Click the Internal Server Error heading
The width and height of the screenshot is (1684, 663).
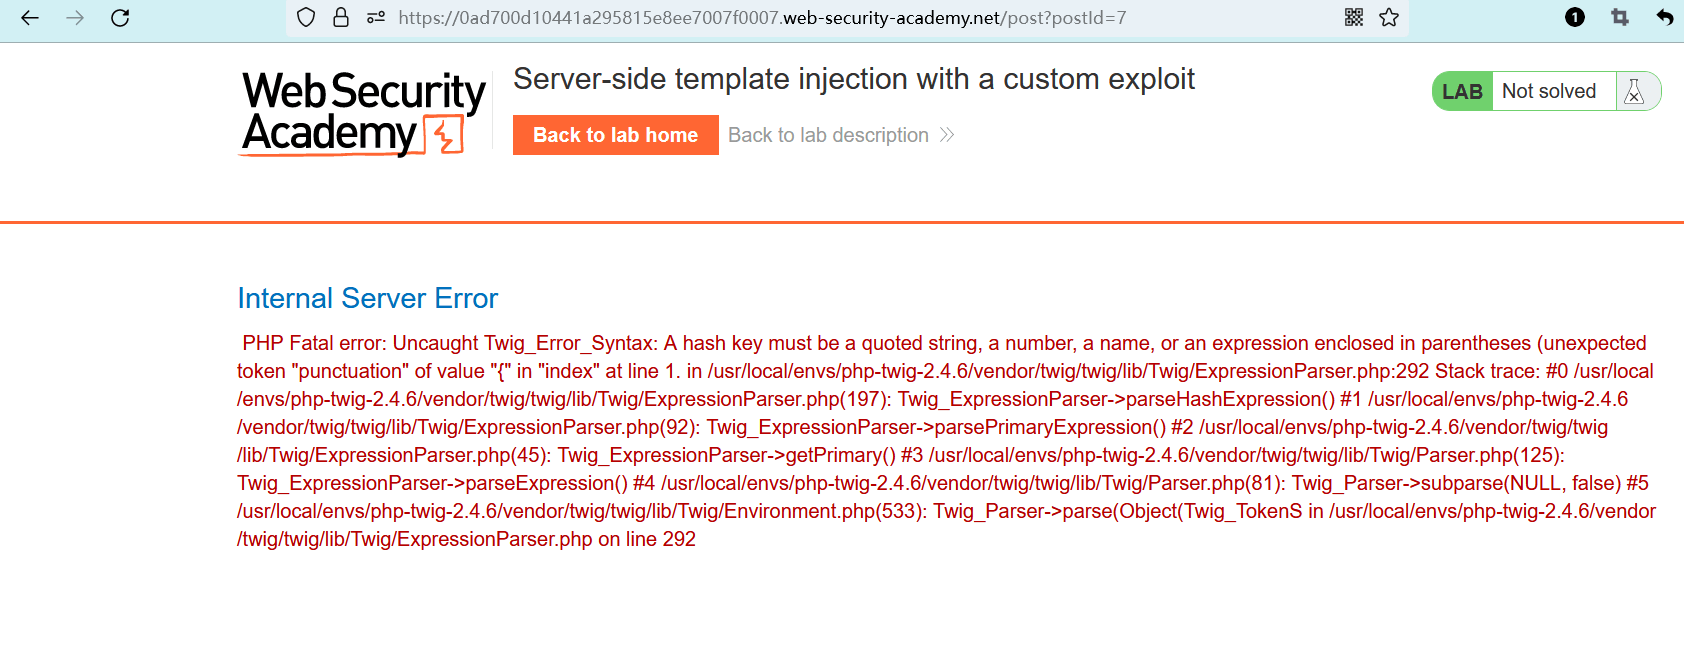[367, 298]
